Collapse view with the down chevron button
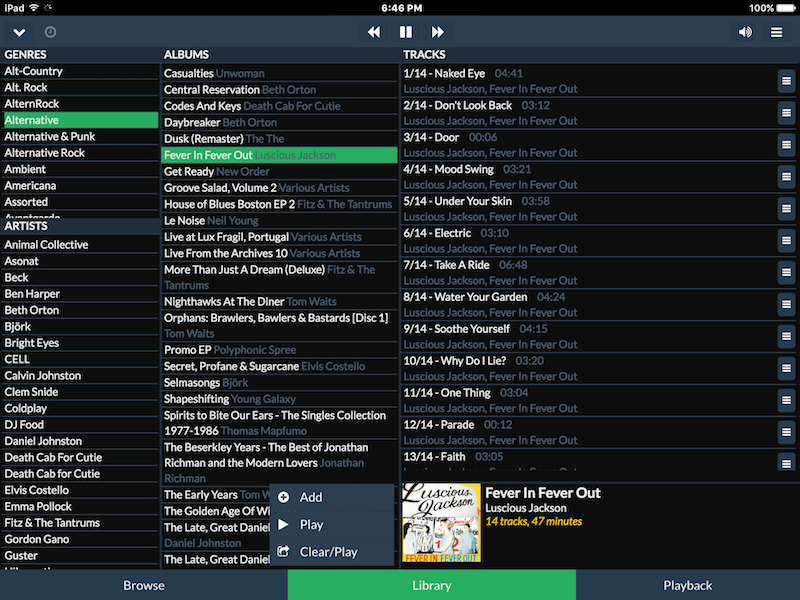Viewport: 800px width, 600px height. 19,32
